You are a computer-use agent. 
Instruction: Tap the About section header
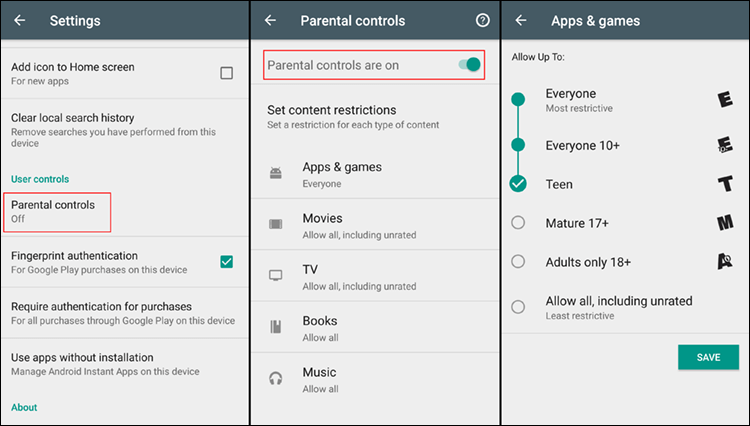coord(24,407)
